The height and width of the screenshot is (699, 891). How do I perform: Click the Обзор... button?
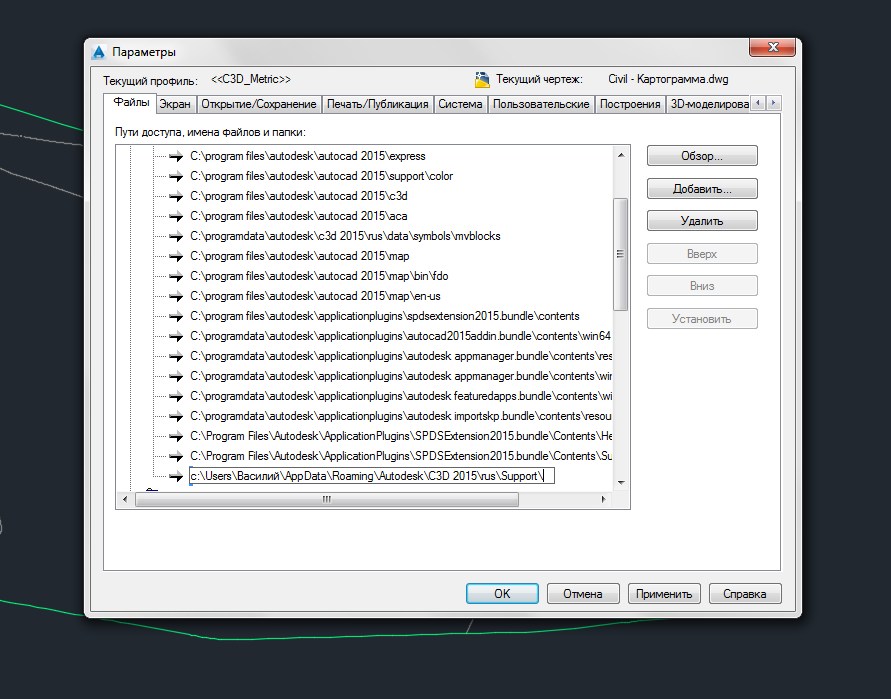(702, 156)
